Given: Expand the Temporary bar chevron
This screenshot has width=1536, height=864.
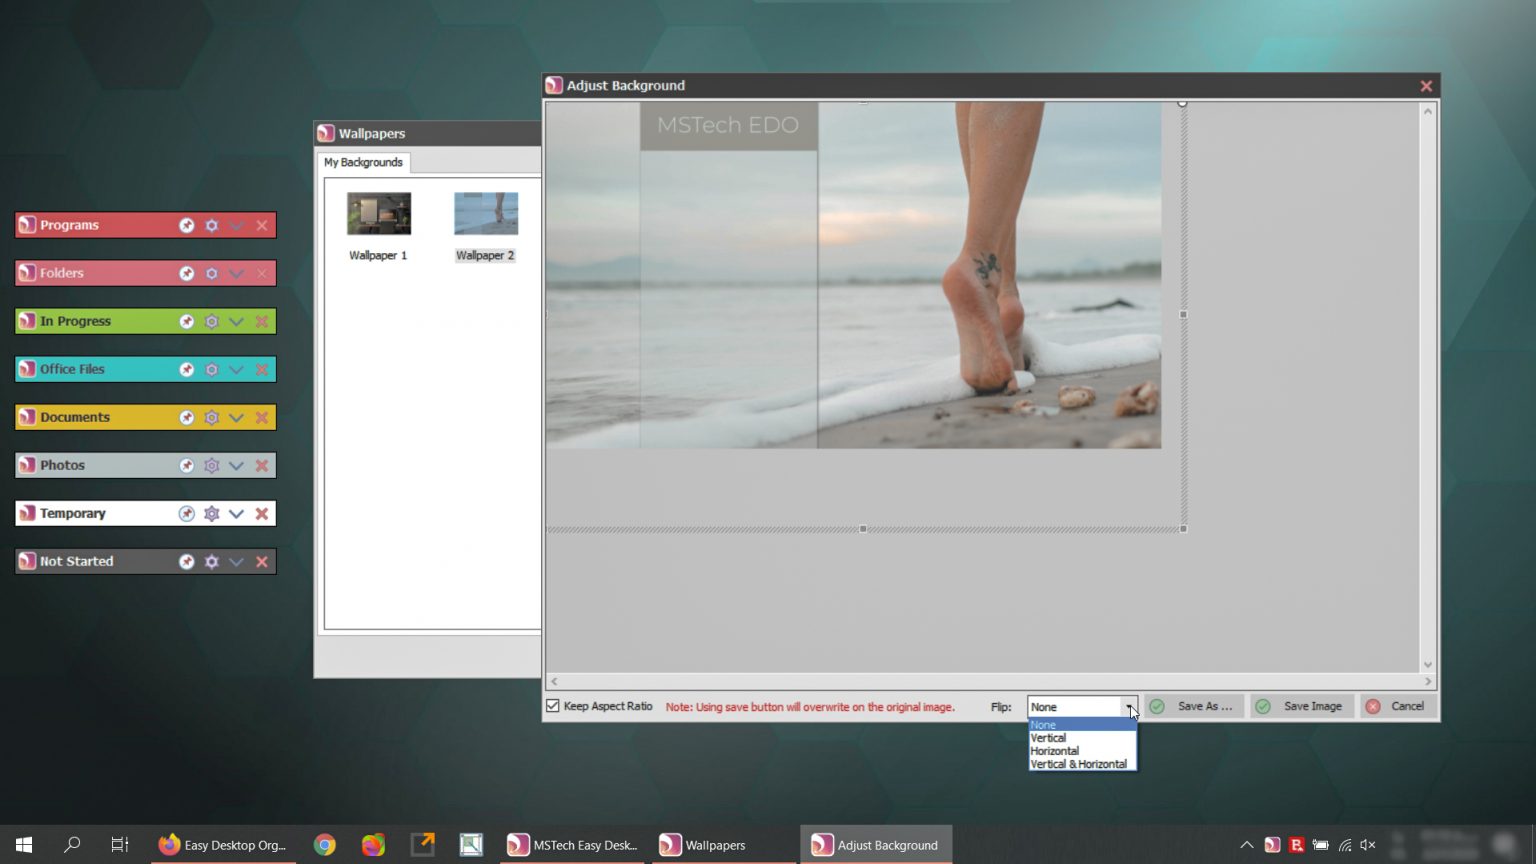Looking at the screenshot, I should click(237, 513).
